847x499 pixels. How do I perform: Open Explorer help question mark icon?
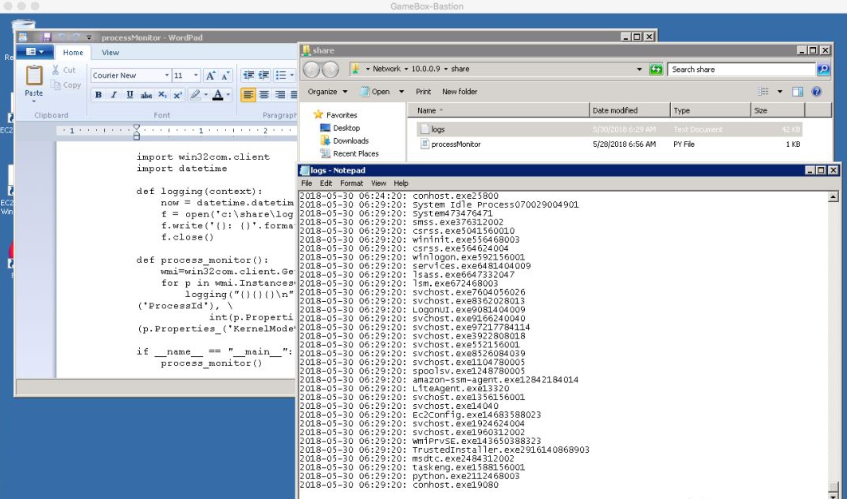click(x=816, y=92)
